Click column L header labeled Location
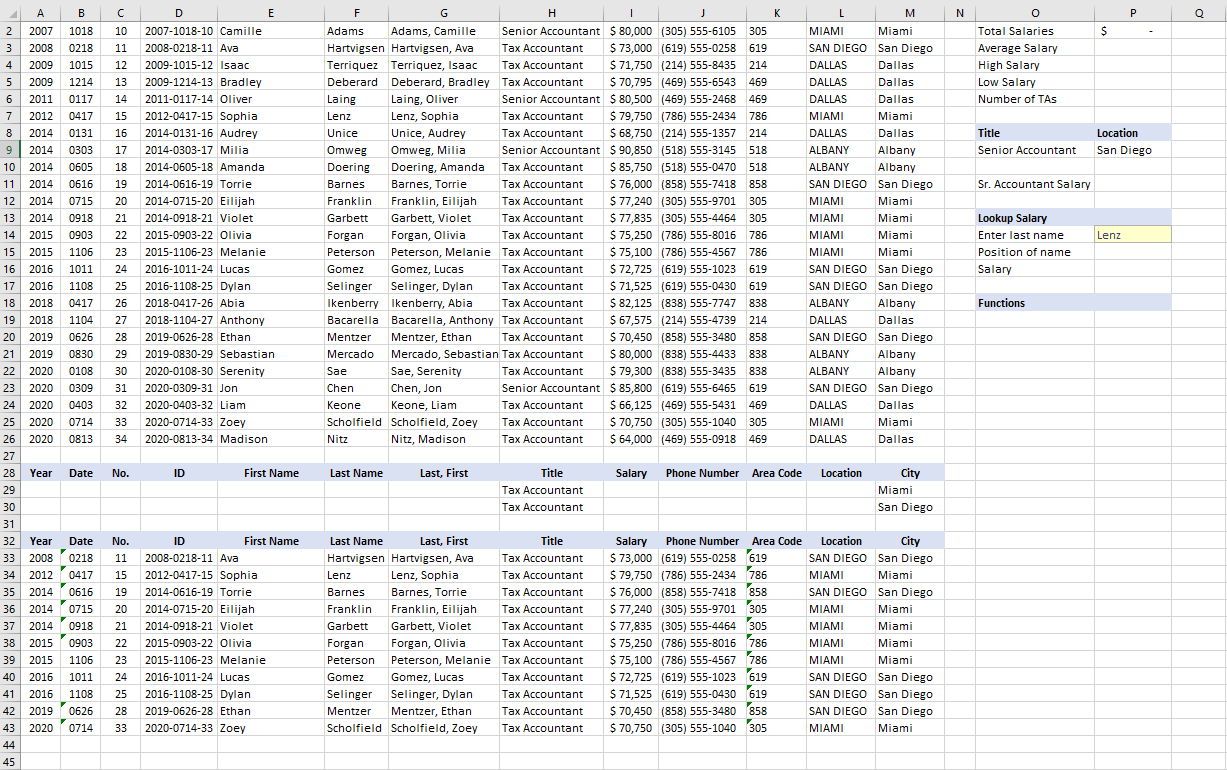This screenshot has height=770, width=1227. click(x=841, y=11)
